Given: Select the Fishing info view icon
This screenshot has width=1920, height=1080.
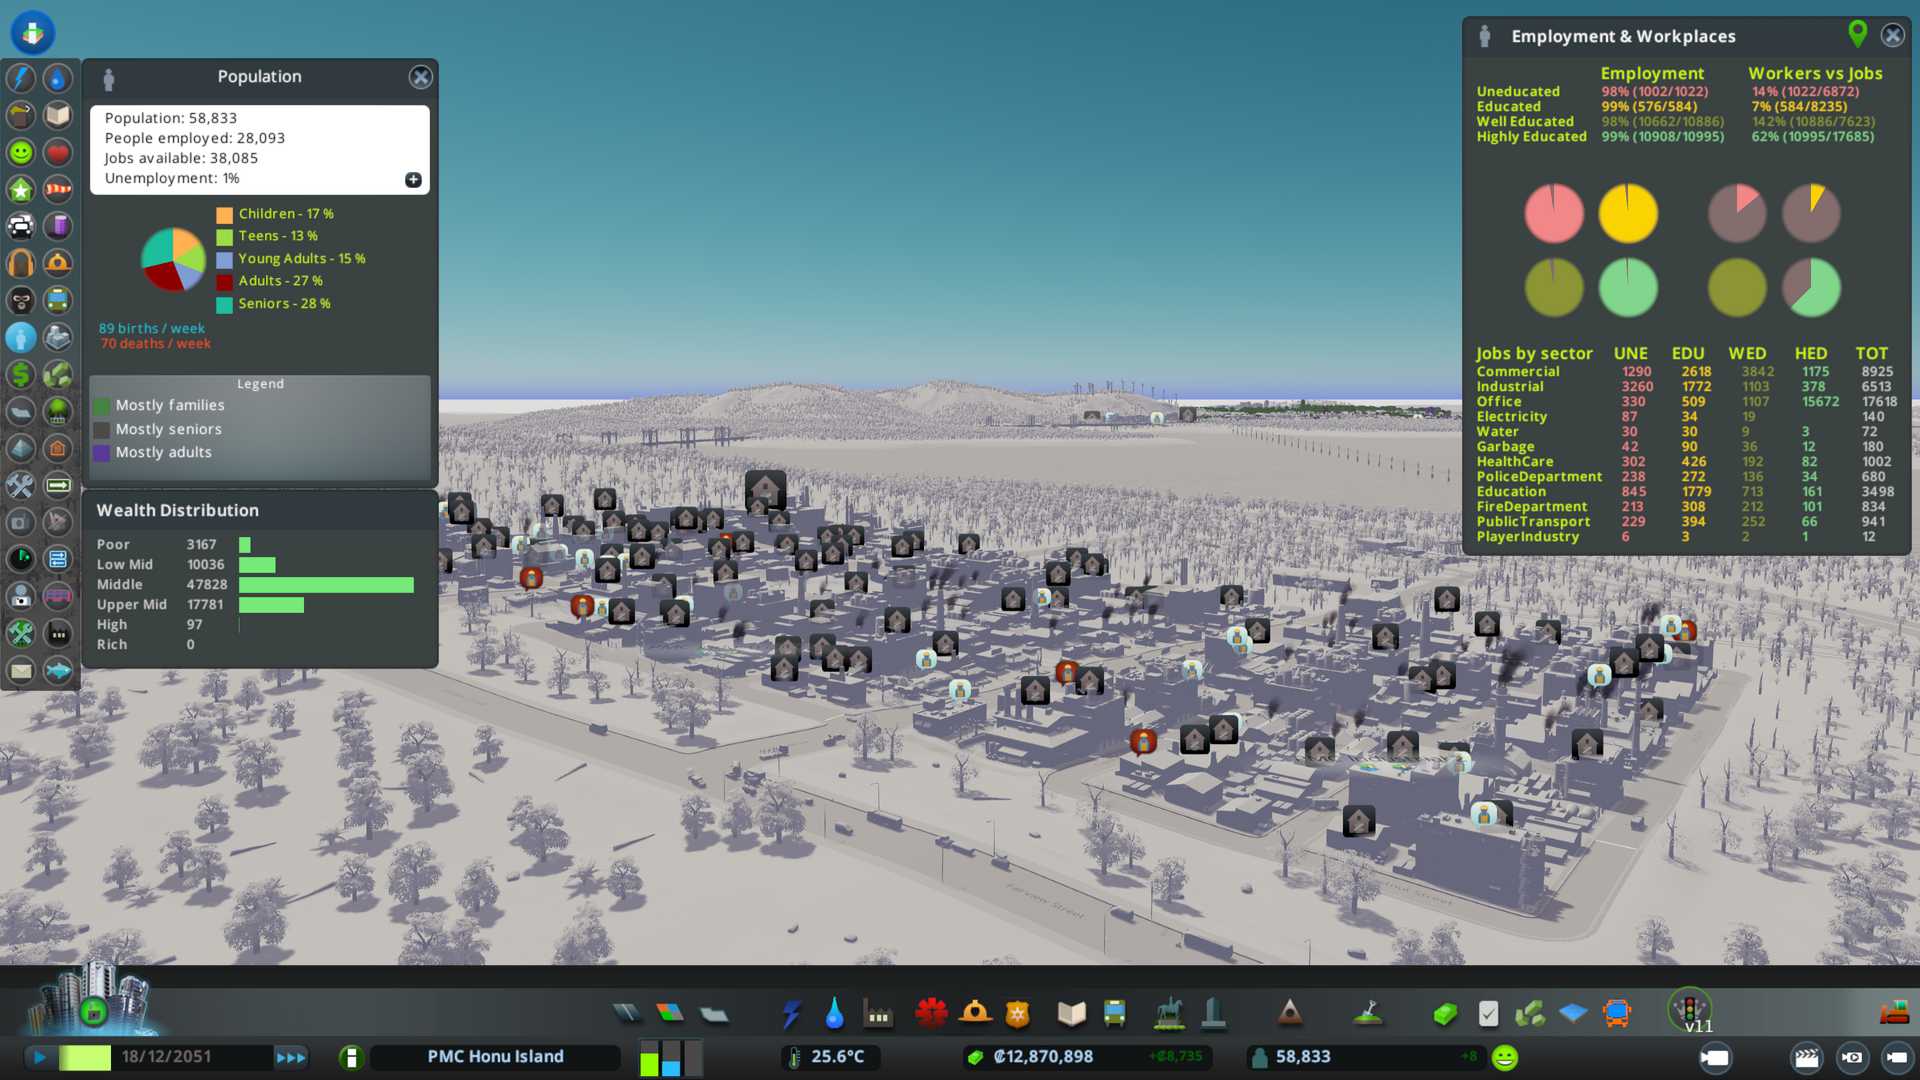Looking at the screenshot, I should click(x=58, y=670).
